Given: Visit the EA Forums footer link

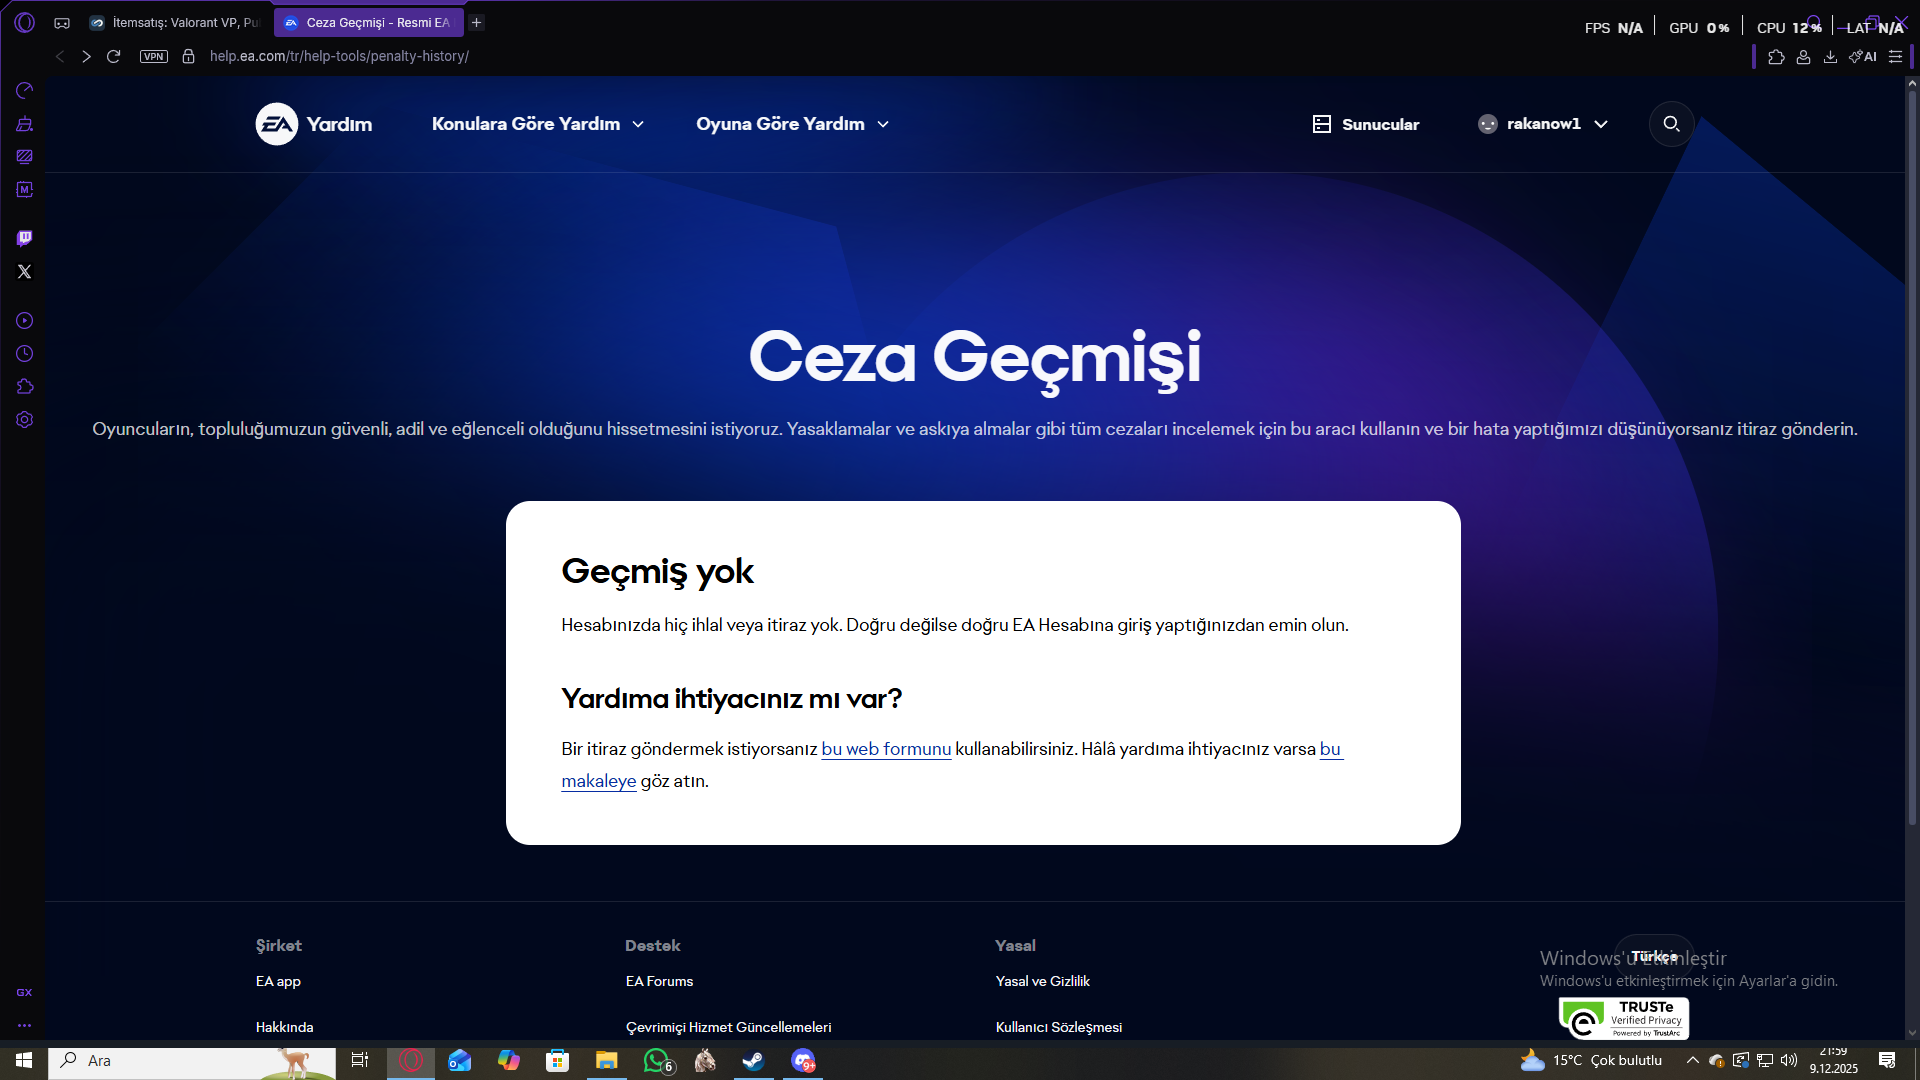Looking at the screenshot, I should 659,982.
